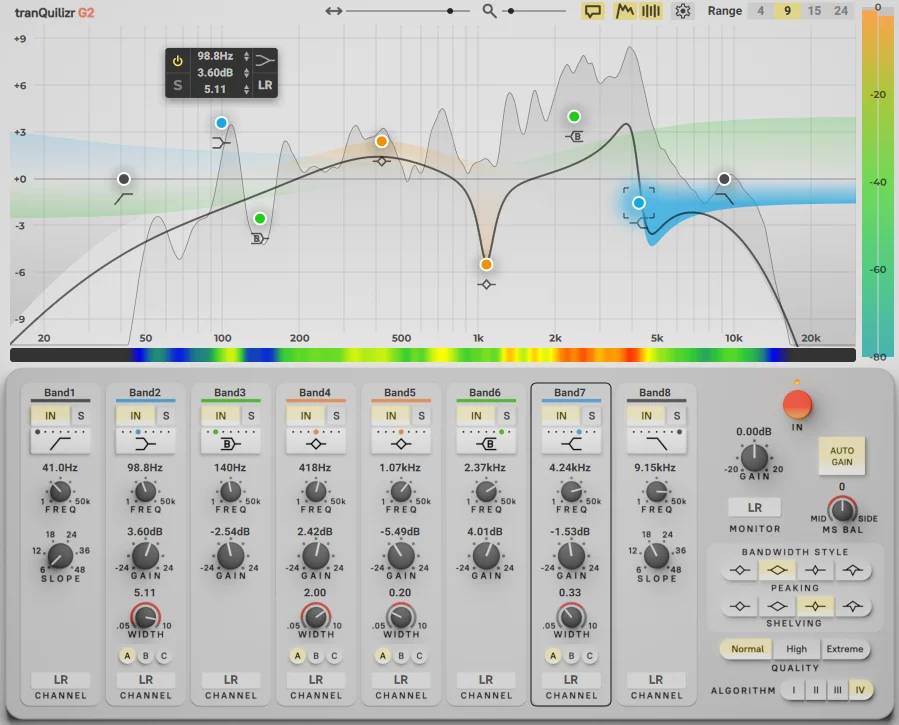Step the popup frequency 98.8Hz arrows
Viewport: 899px width, 725px height.
point(247,56)
